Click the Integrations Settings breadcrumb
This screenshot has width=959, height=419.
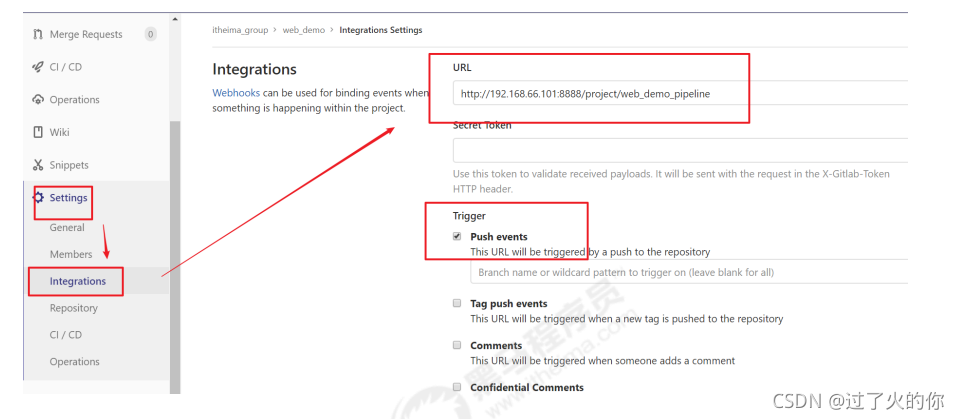click(380, 30)
